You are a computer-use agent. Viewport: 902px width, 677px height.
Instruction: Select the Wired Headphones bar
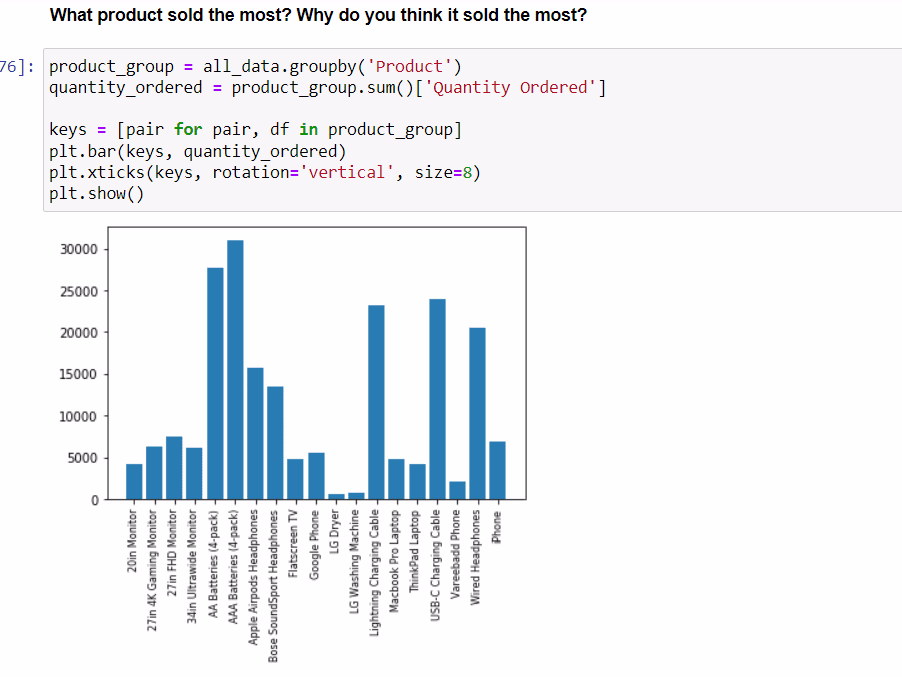click(477, 413)
